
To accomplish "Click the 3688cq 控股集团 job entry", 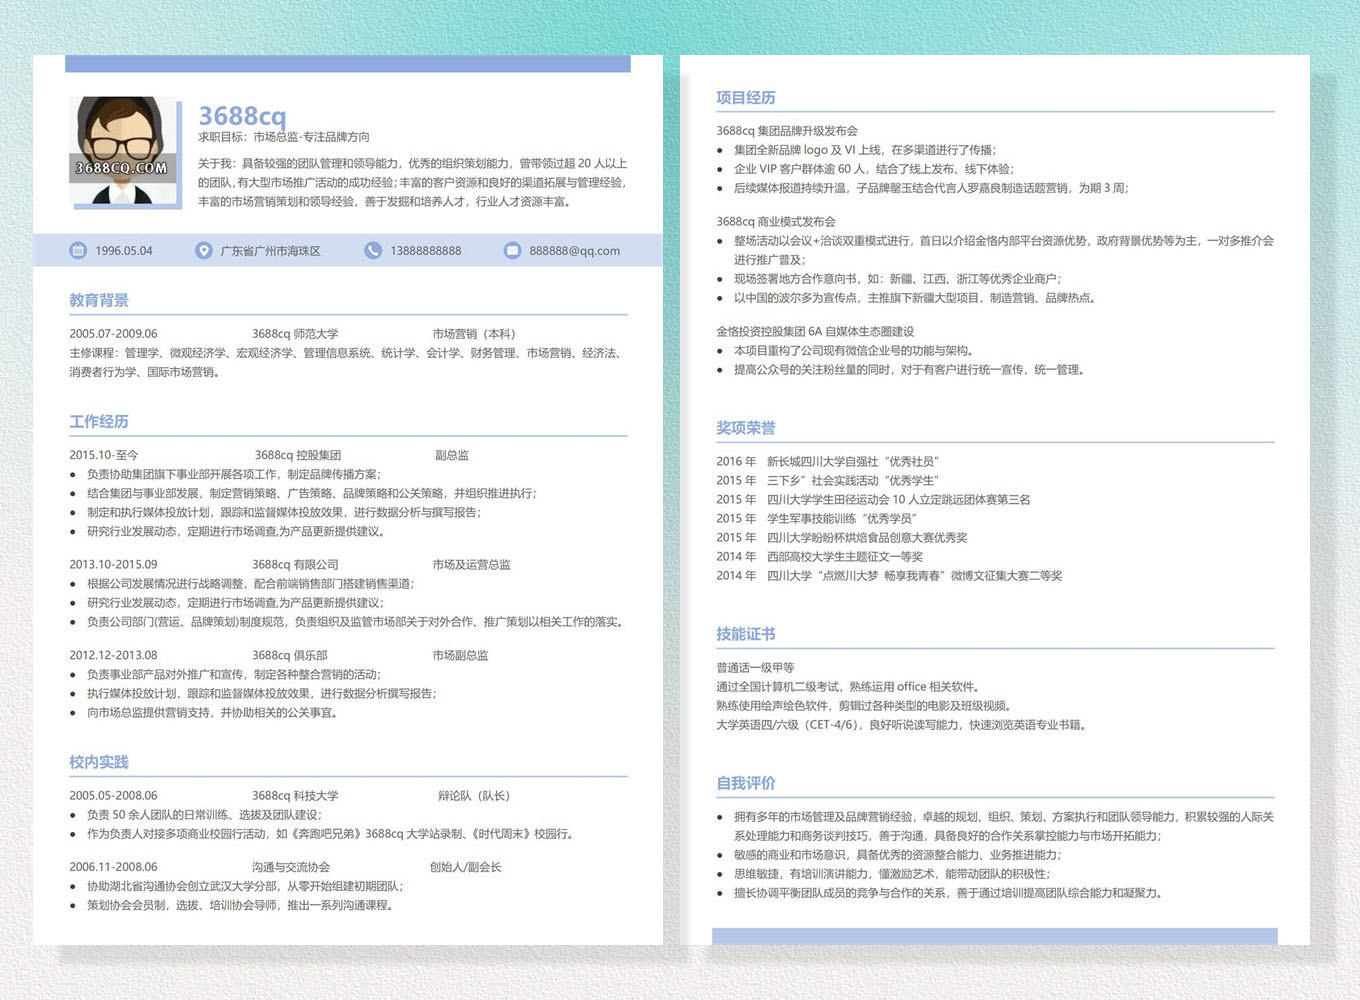I will click(x=298, y=455).
